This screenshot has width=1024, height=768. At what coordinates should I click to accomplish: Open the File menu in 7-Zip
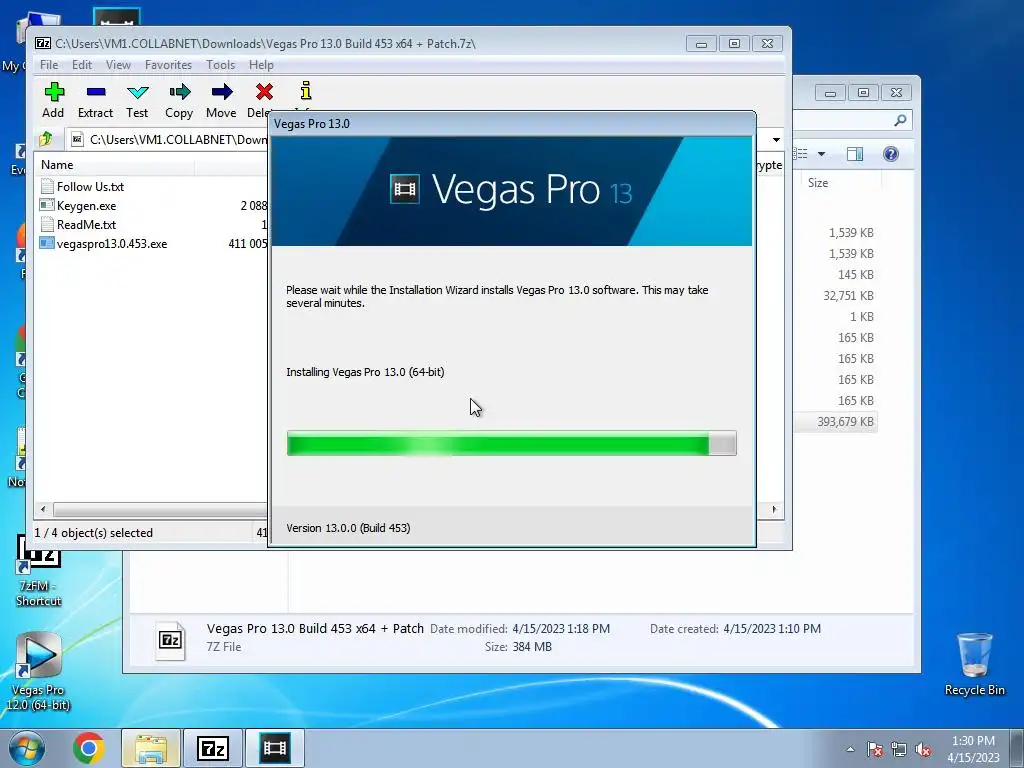(x=49, y=65)
